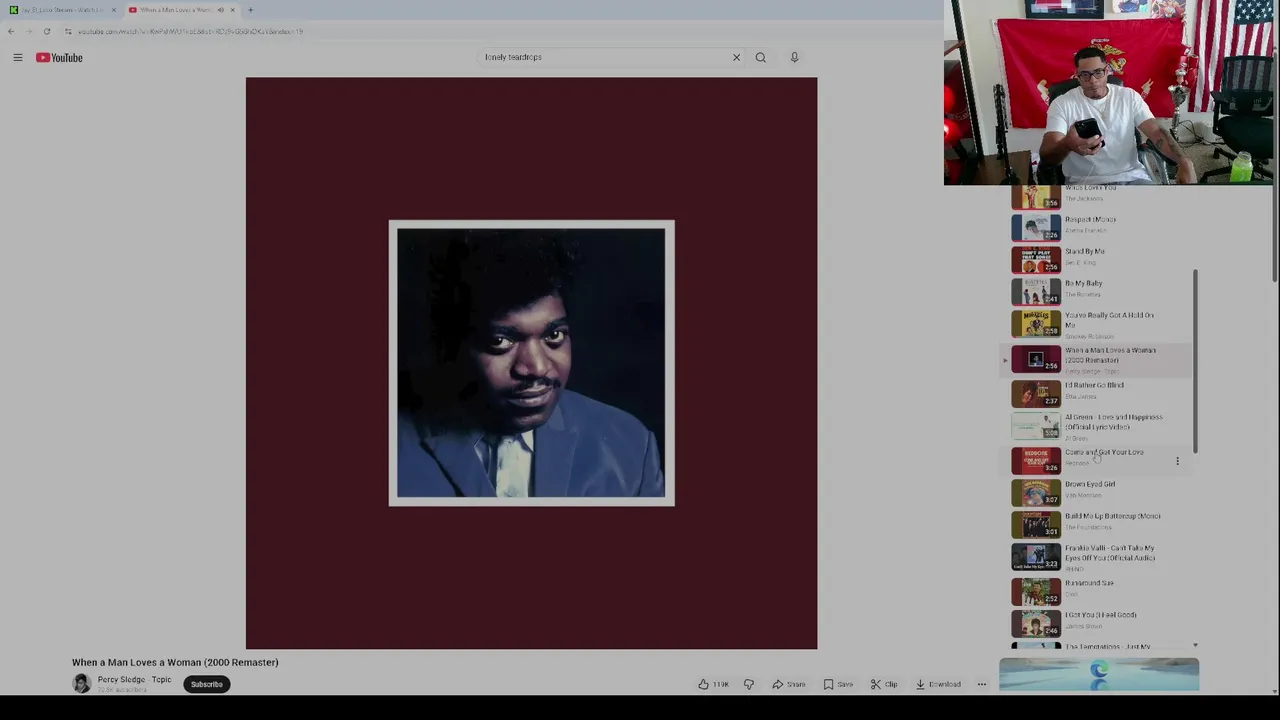
Task: Share the video
Action: pos(789,684)
